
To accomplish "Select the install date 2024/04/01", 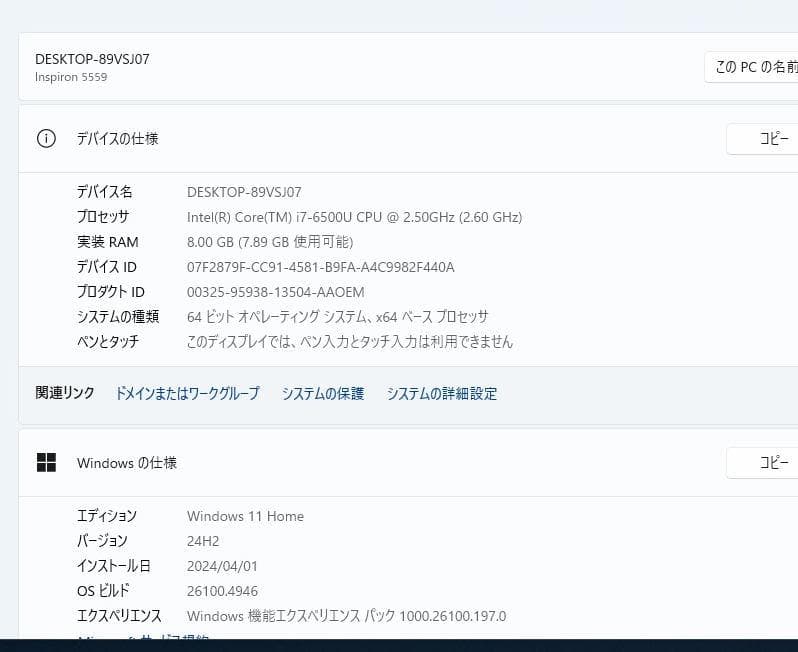I will click(x=222, y=566).
